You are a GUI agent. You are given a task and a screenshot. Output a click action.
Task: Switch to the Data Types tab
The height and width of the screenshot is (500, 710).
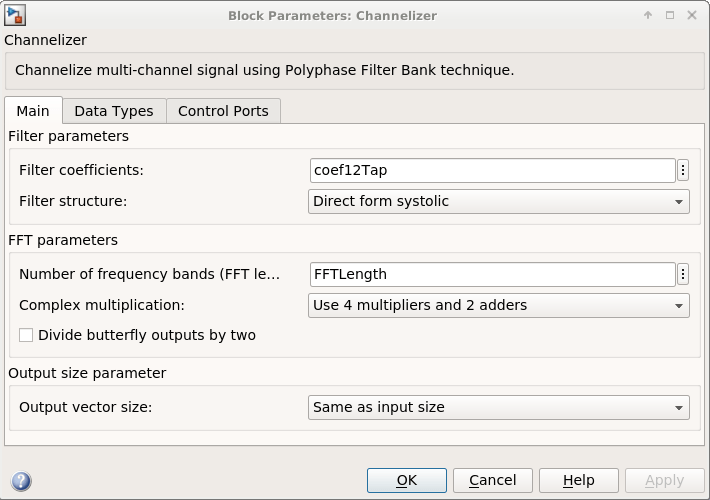click(114, 111)
